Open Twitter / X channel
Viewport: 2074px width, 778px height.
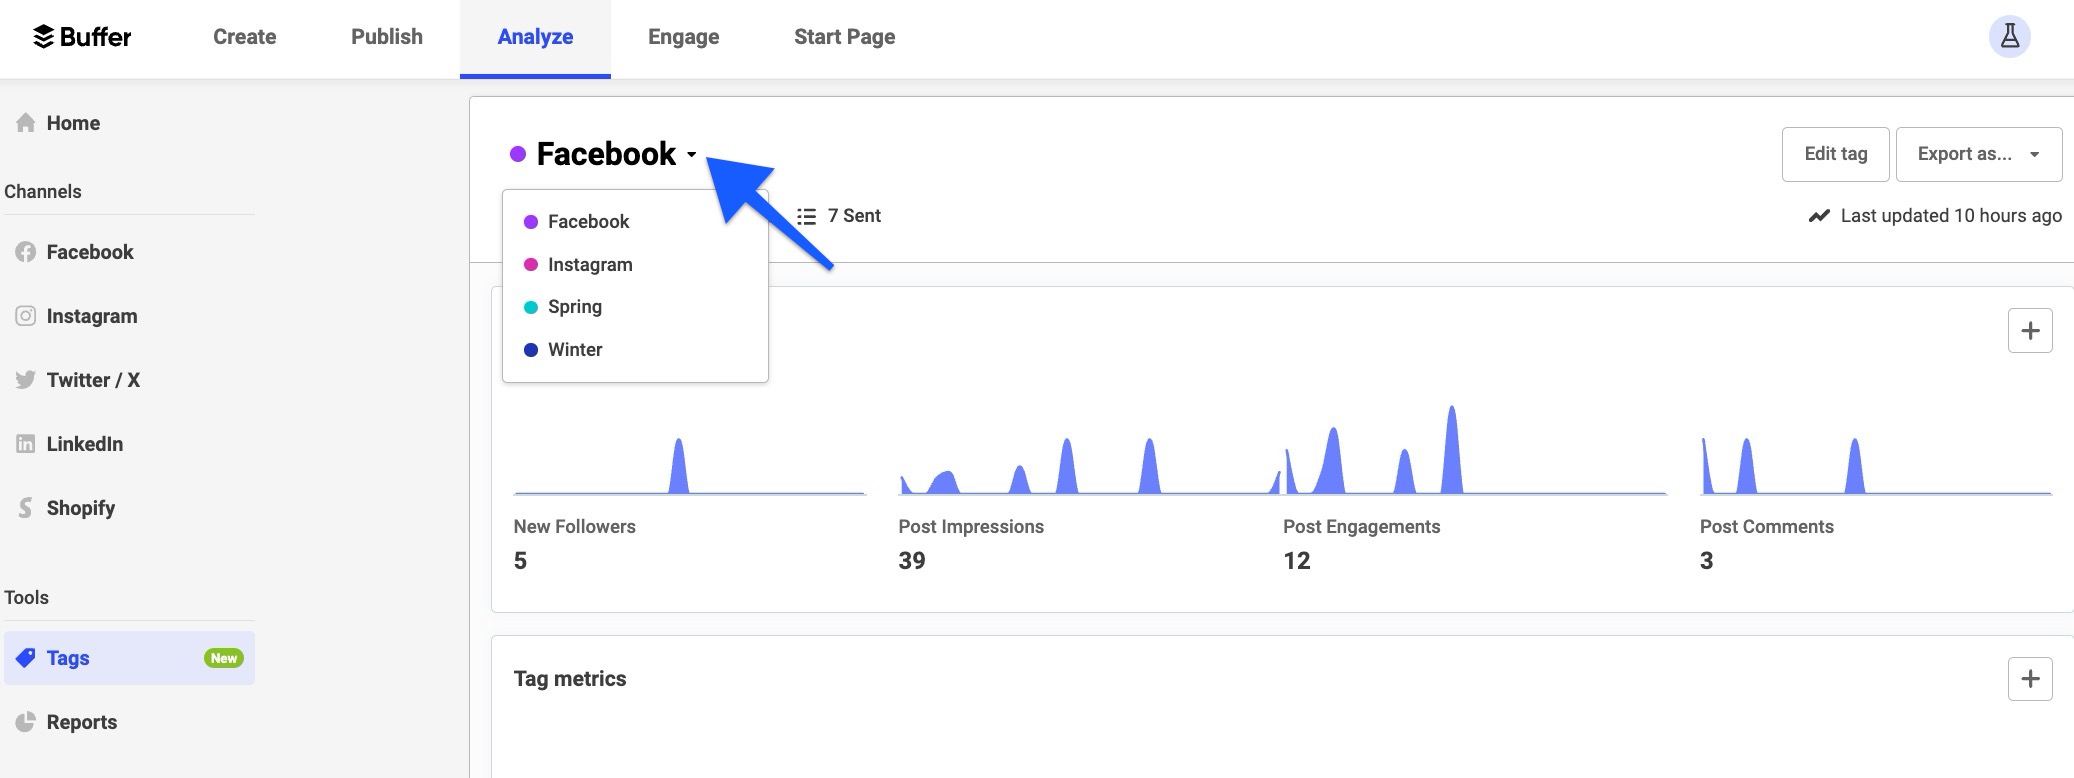93,380
